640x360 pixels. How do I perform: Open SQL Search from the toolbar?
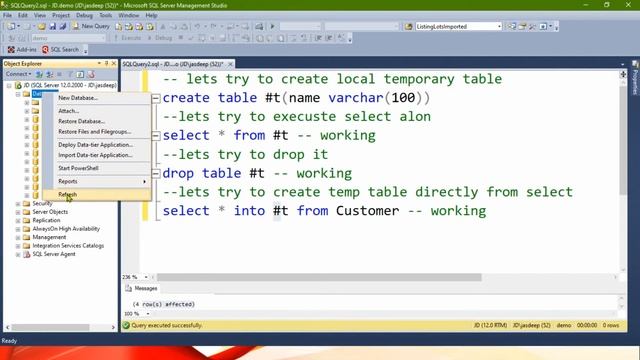pos(60,49)
